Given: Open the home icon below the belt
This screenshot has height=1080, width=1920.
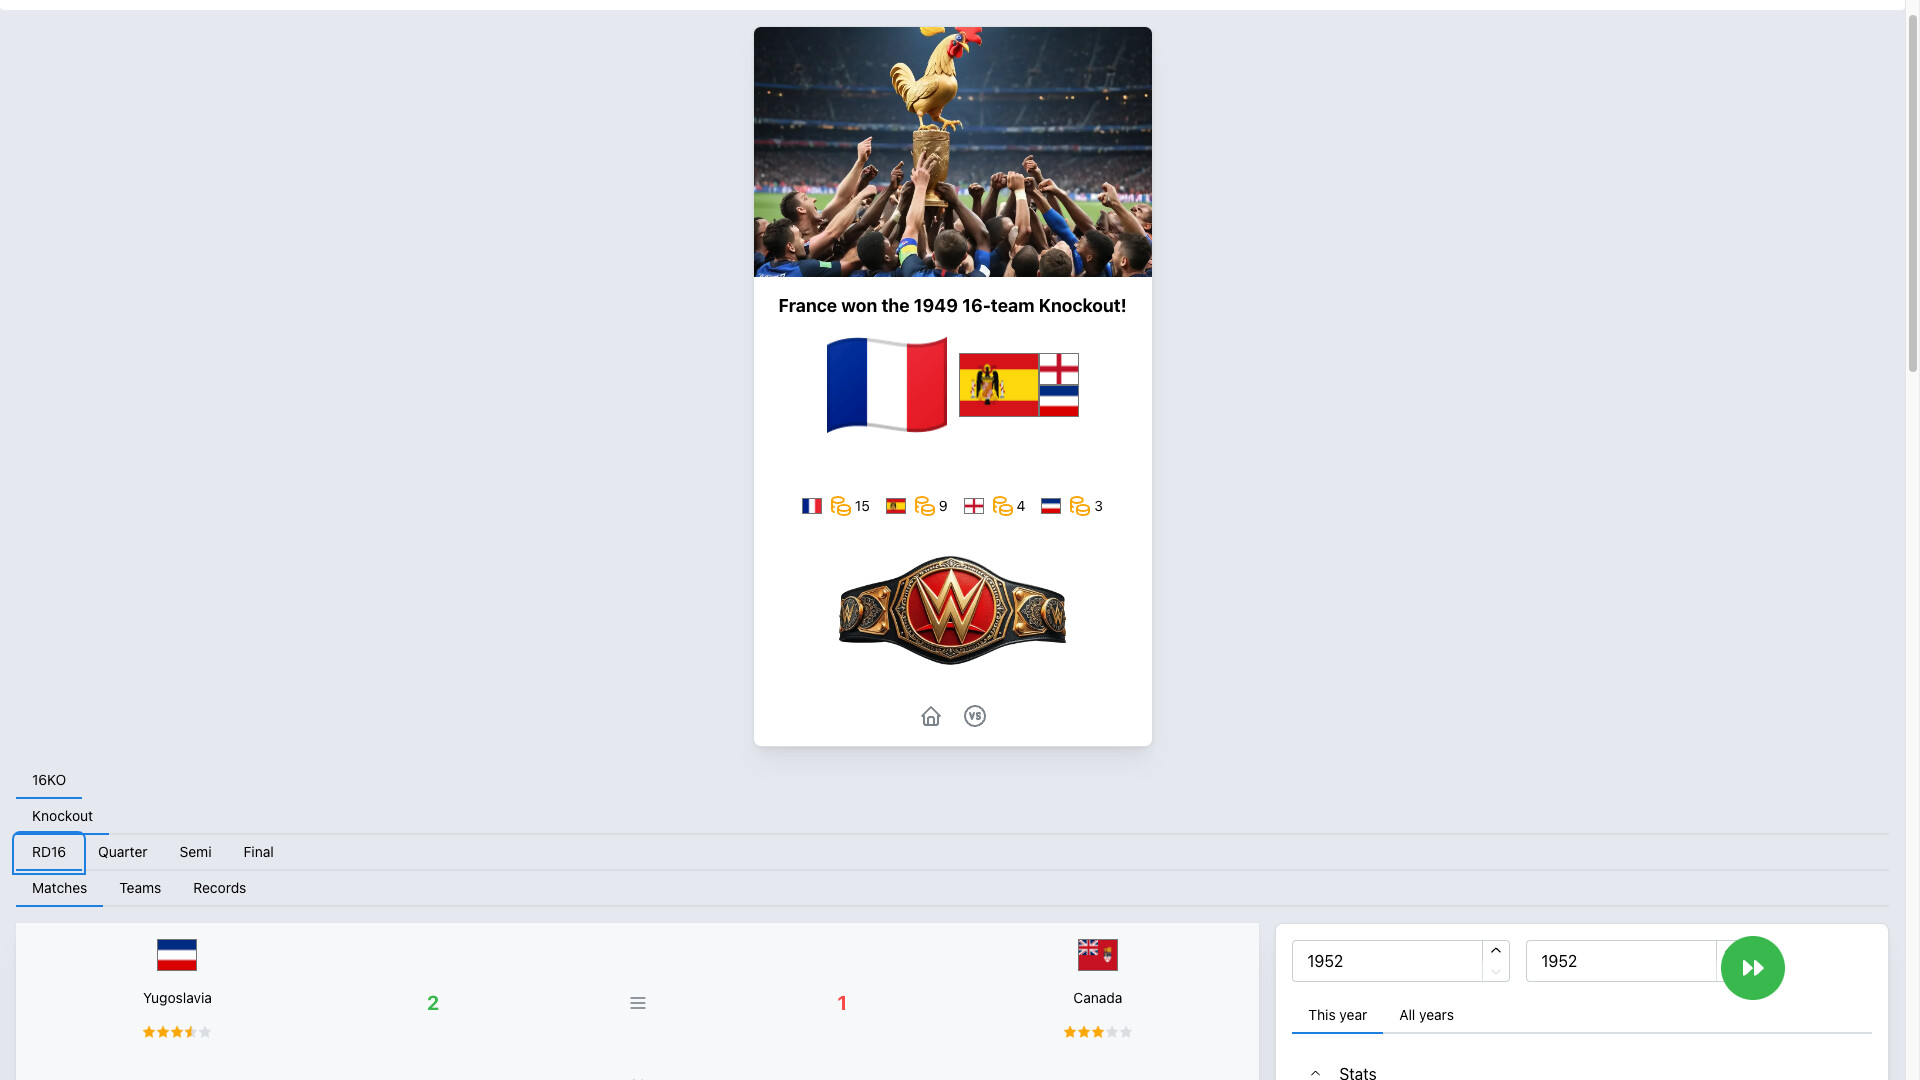Looking at the screenshot, I should (x=931, y=716).
